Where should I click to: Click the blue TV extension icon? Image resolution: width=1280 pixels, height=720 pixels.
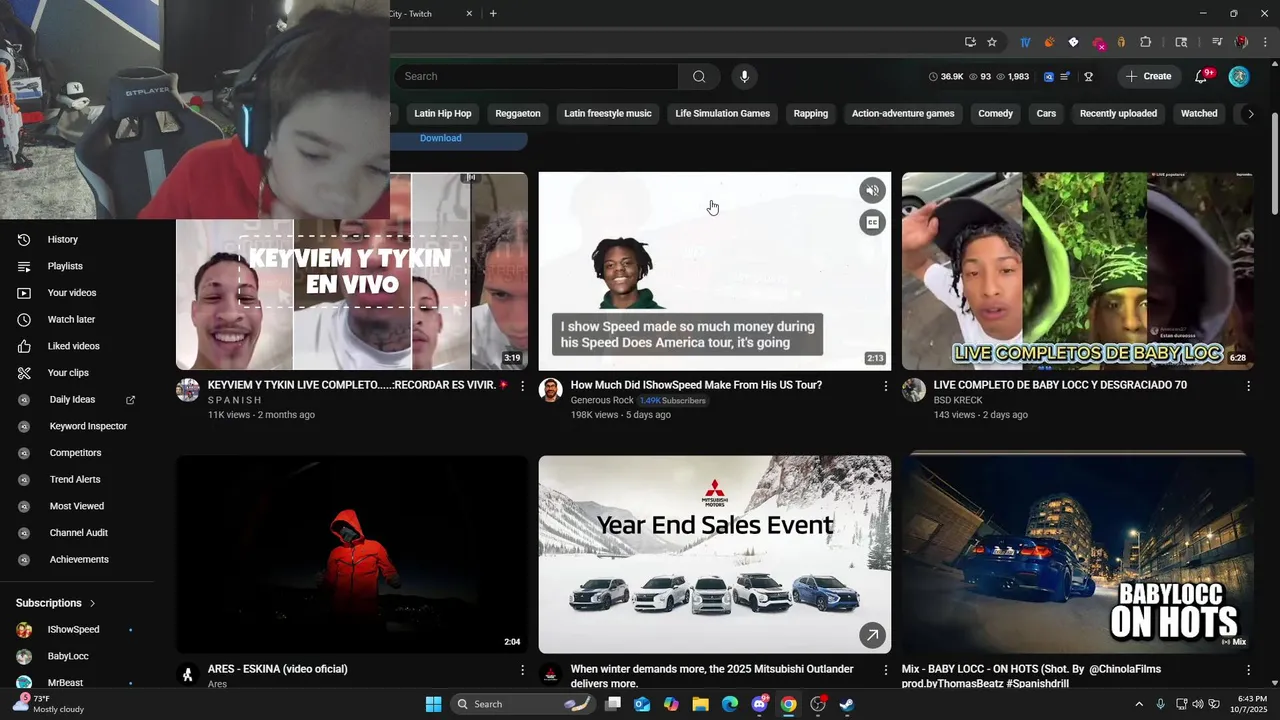click(x=1025, y=42)
